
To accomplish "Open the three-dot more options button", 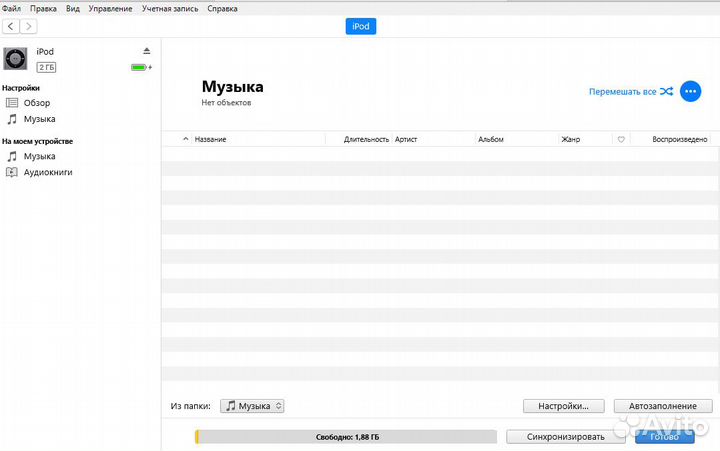I will tap(690, 91).
